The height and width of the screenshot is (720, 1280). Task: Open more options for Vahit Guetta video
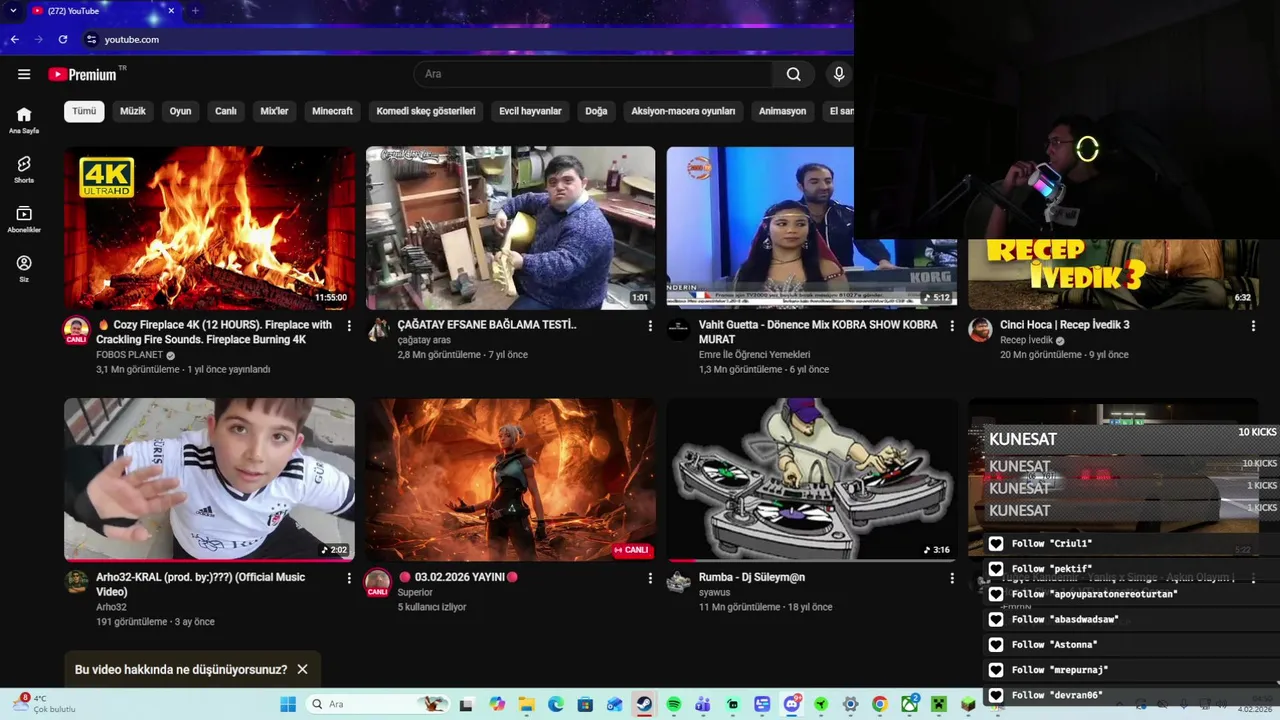(952, 326)
